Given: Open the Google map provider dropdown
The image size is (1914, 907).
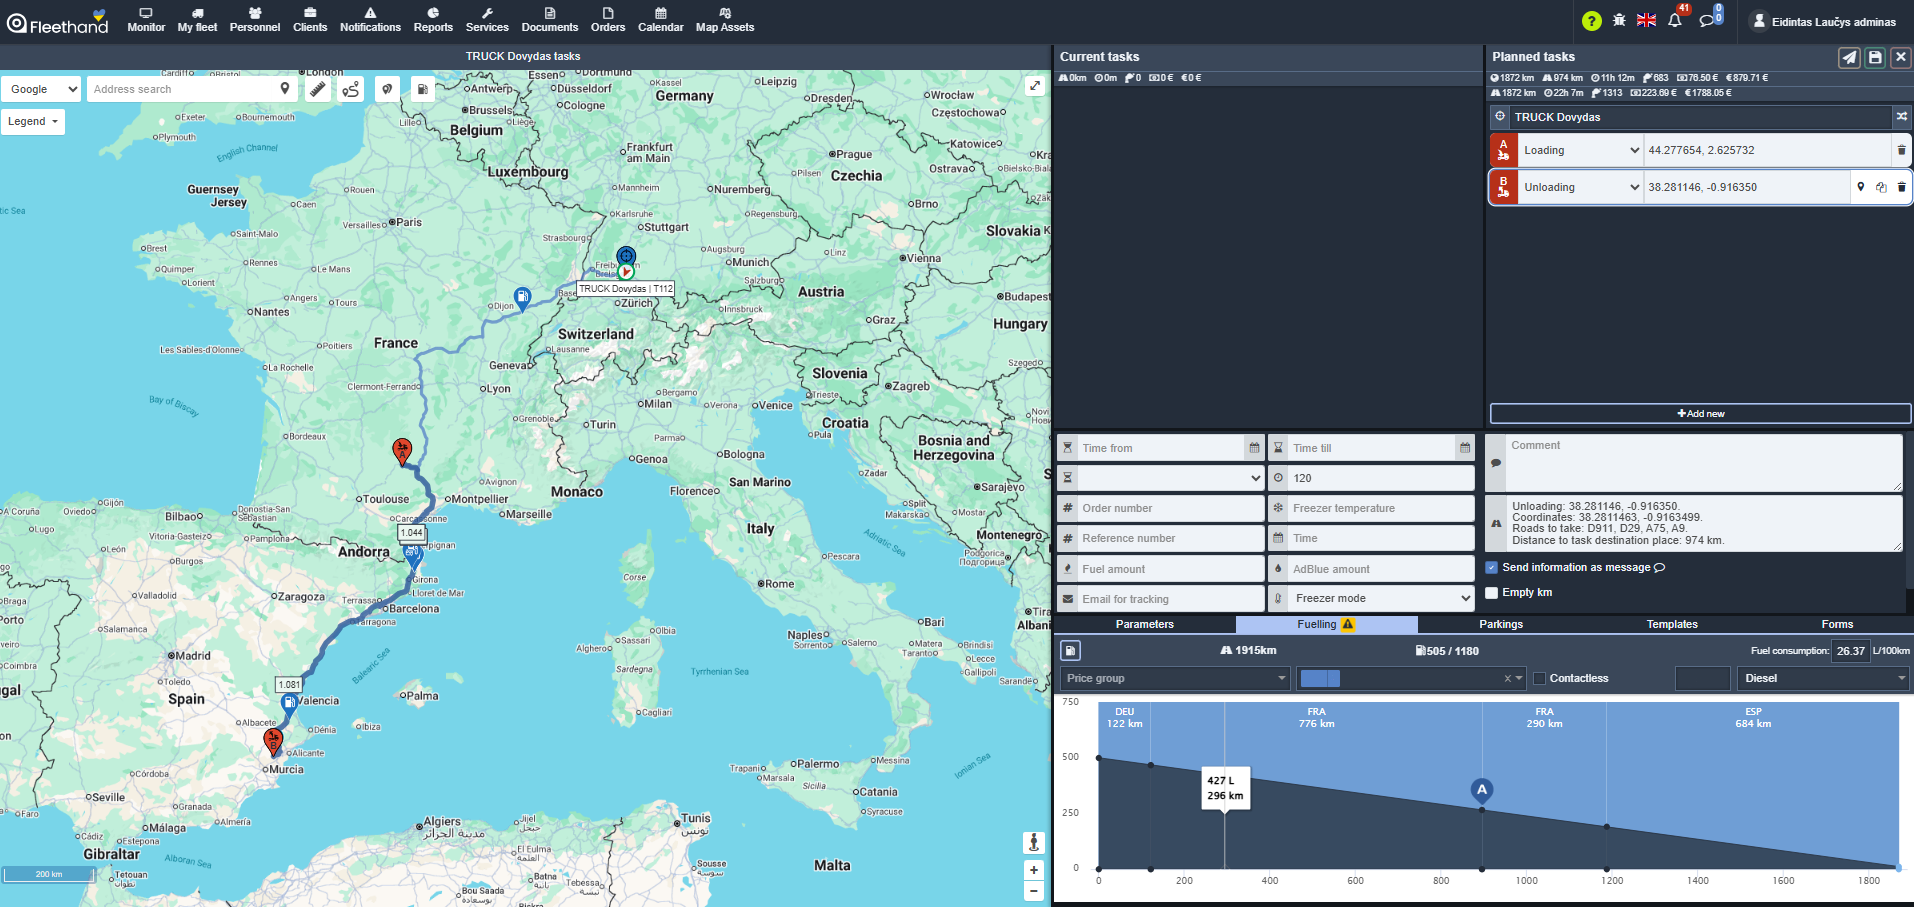Looking at the screenshot, I should 42,90.
